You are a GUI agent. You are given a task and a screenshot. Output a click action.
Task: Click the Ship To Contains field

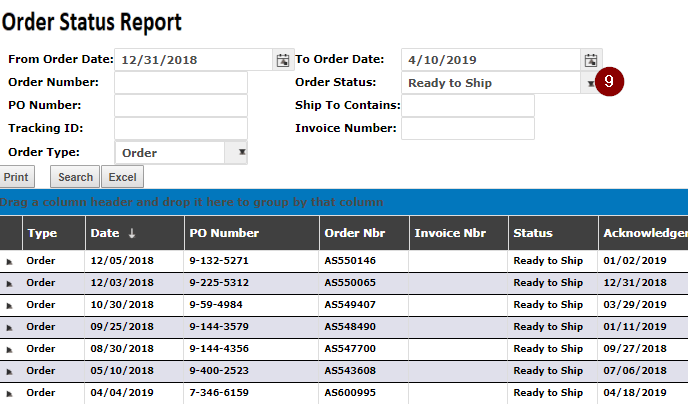pos(468,105)
